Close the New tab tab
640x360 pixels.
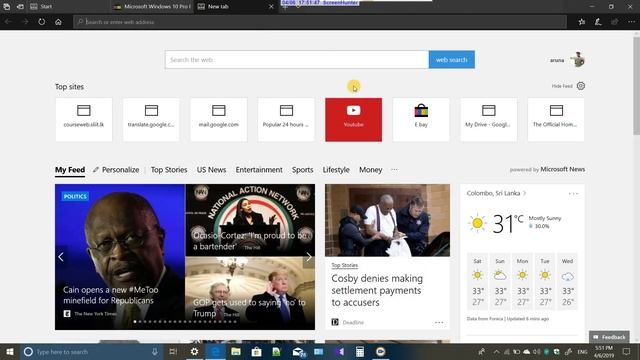click(x=271, y=7)
